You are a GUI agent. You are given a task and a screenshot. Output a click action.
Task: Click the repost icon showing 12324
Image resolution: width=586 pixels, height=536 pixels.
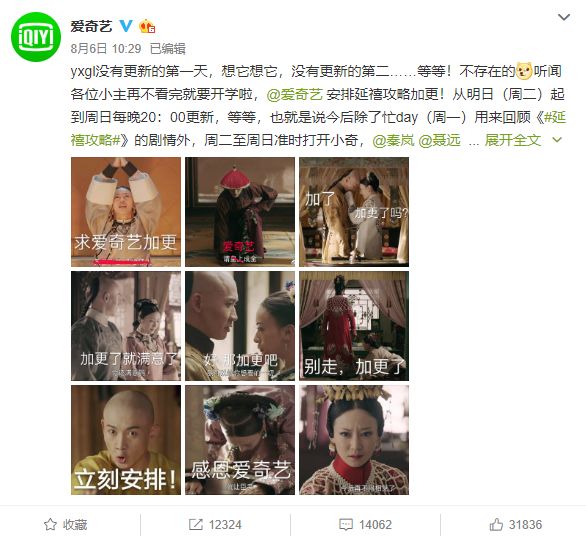click(195, 524)
